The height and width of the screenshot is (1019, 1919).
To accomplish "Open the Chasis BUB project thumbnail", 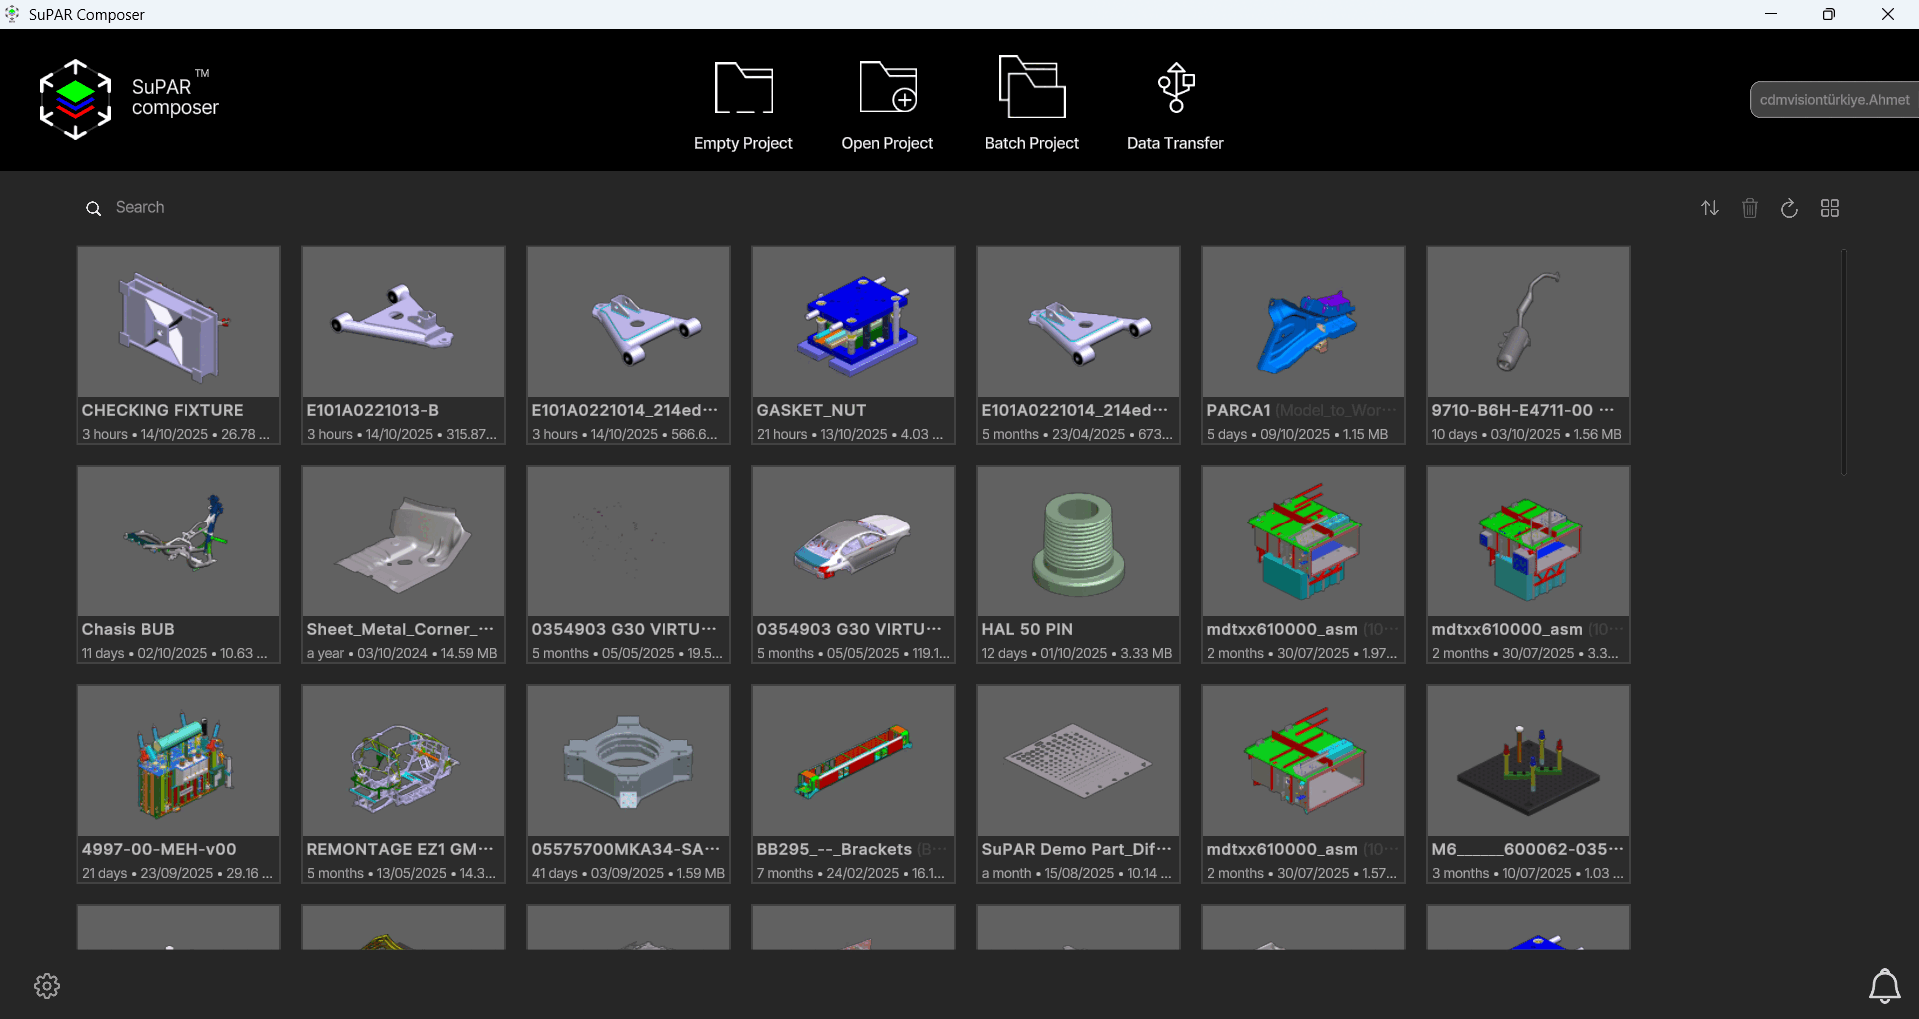I will coord(178,541).
